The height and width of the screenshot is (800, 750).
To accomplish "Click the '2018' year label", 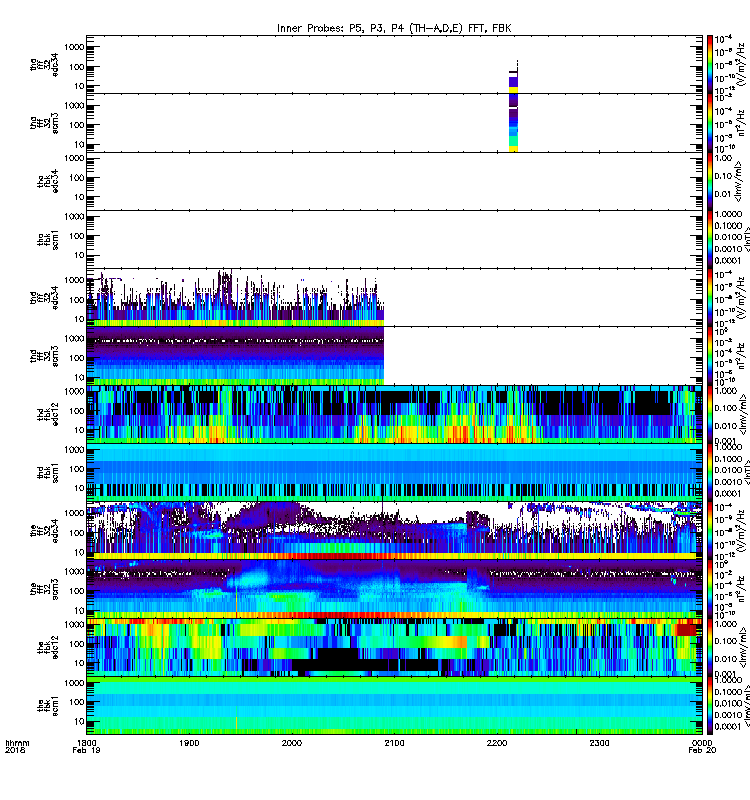I will (14, 750).
